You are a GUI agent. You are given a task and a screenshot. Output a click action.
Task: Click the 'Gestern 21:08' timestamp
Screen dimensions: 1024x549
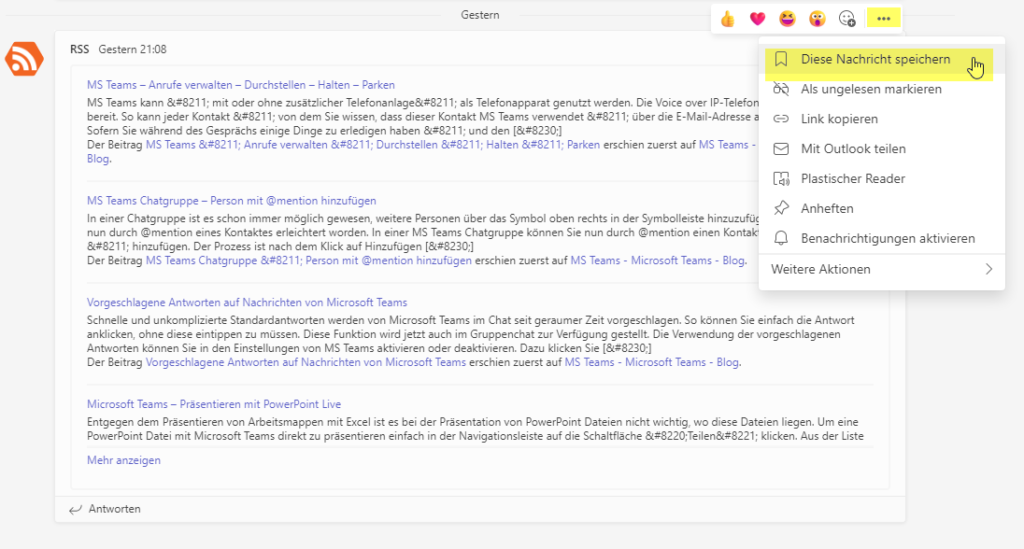[133, 50]
